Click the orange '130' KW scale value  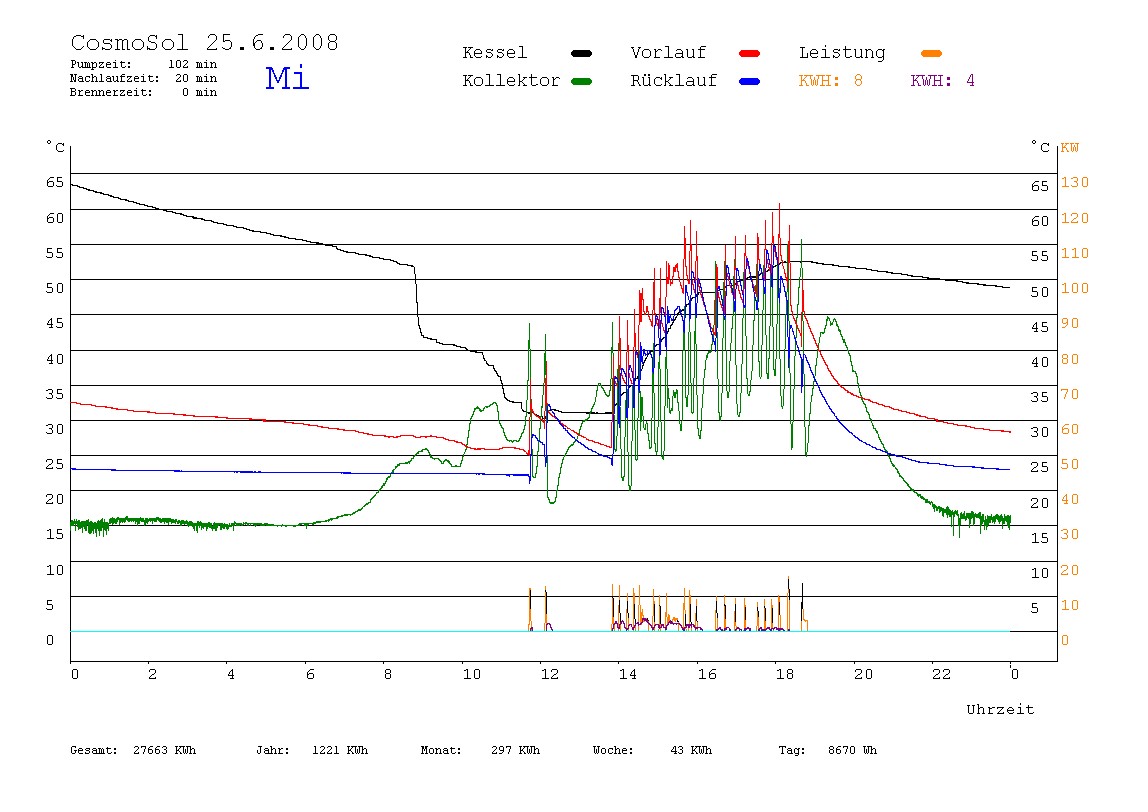pyautogui.click(x=1075, y=182)
